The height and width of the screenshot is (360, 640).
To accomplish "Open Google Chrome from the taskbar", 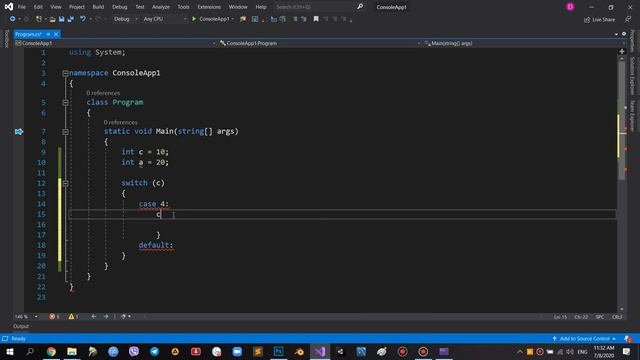I will 51,351.
